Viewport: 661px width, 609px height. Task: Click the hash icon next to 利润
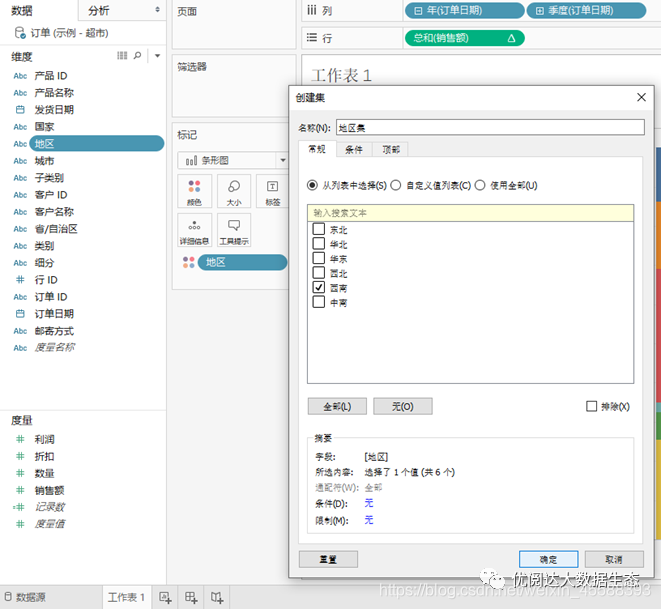(x=20, y=439)
